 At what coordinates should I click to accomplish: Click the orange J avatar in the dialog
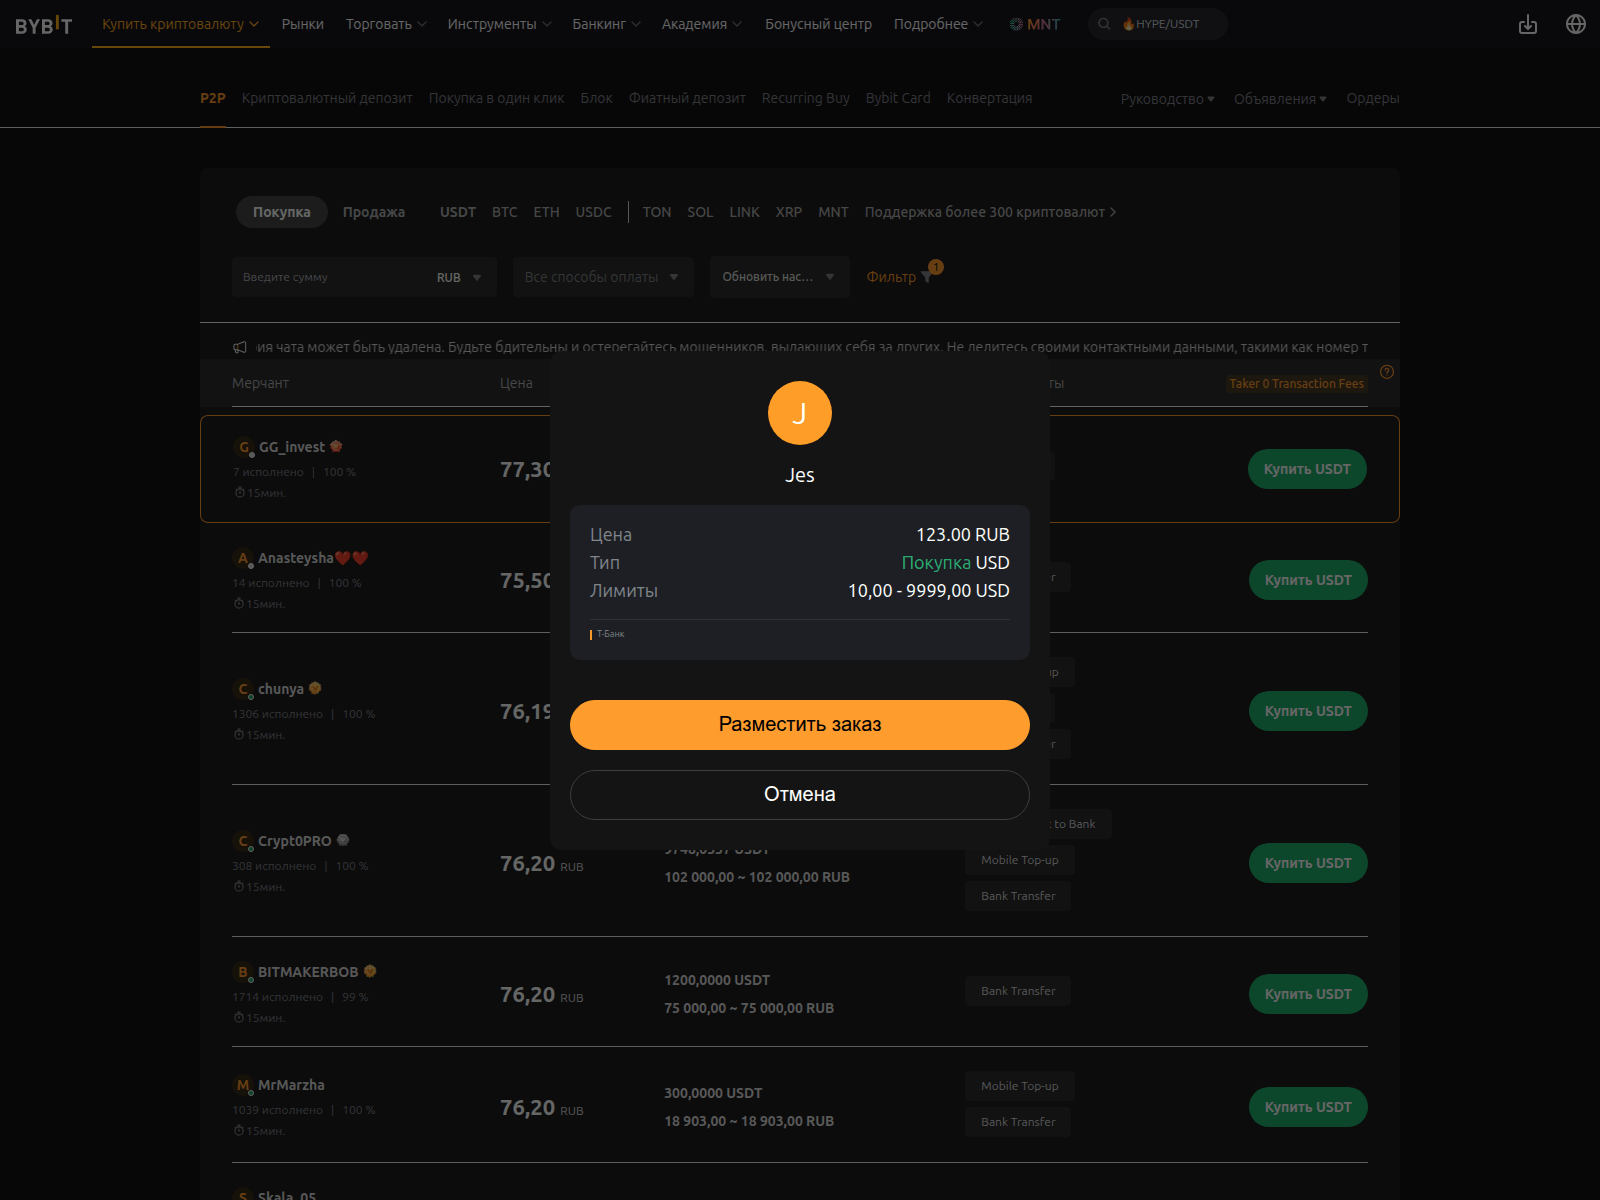pos(800,413)
